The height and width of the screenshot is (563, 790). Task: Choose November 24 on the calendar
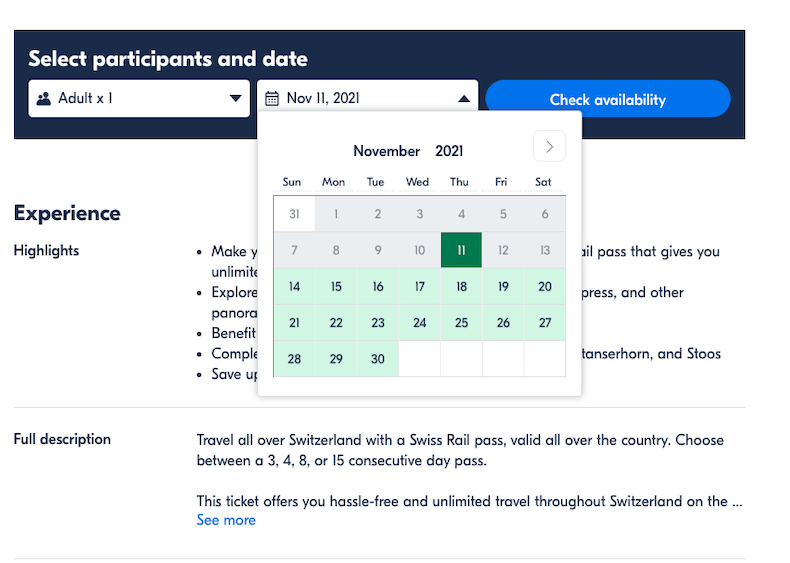pos(419,322)
